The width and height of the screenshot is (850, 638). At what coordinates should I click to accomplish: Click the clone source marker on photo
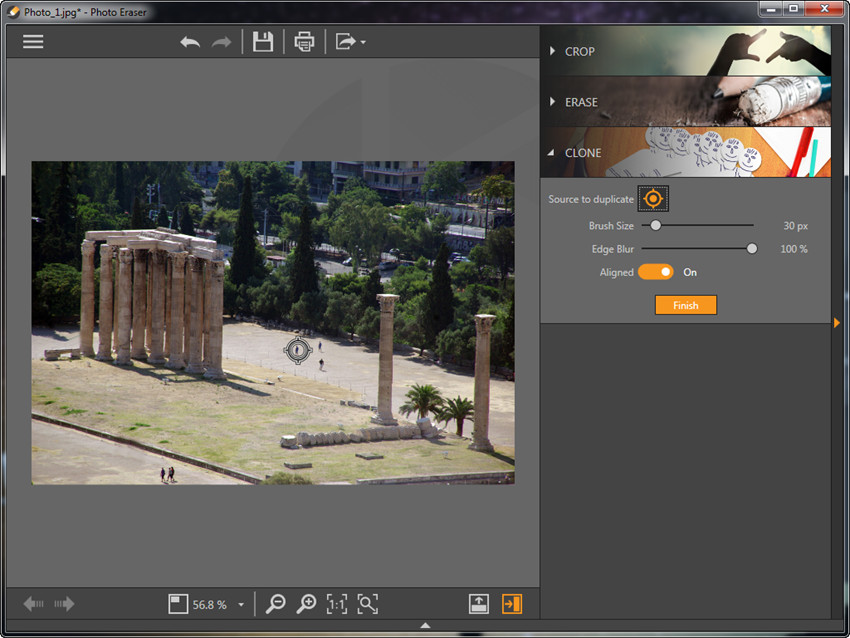298,350
